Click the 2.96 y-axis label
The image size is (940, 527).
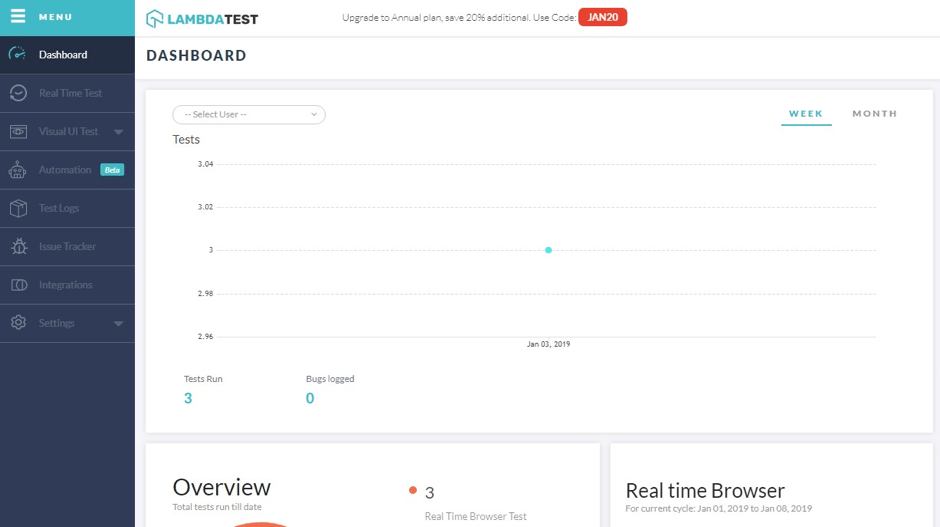206,336
